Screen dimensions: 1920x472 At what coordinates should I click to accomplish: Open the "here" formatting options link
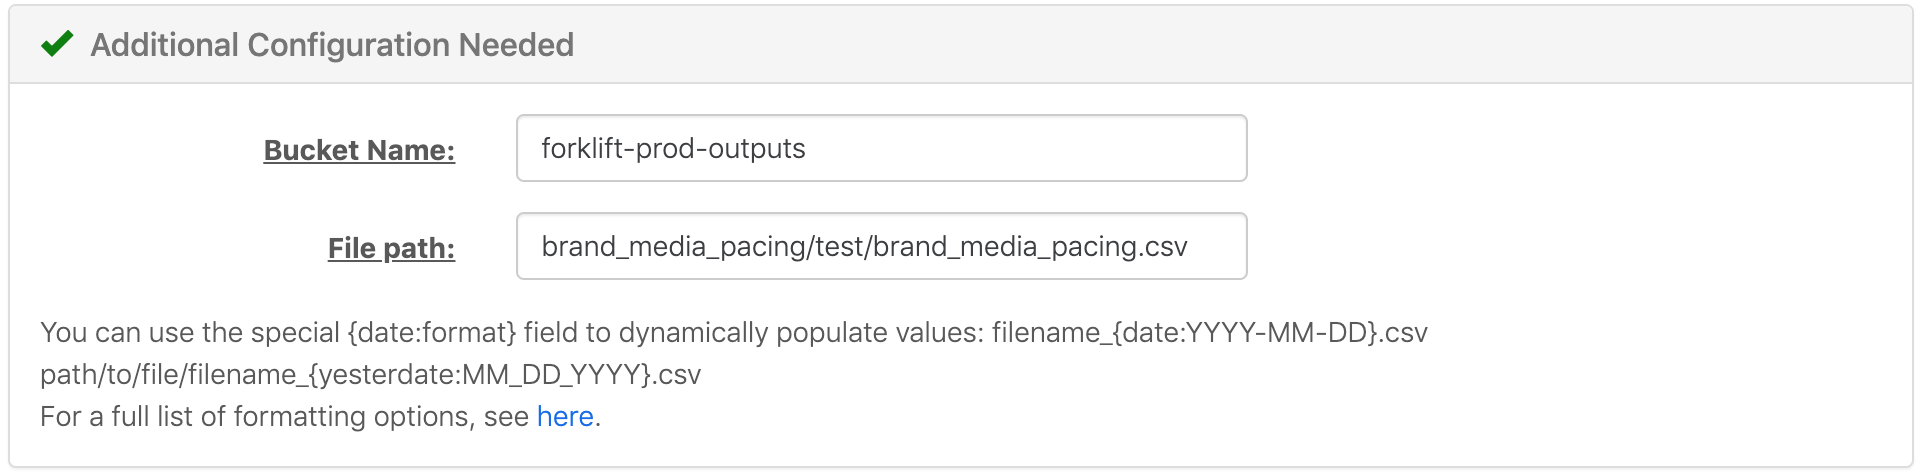[565, 416]
